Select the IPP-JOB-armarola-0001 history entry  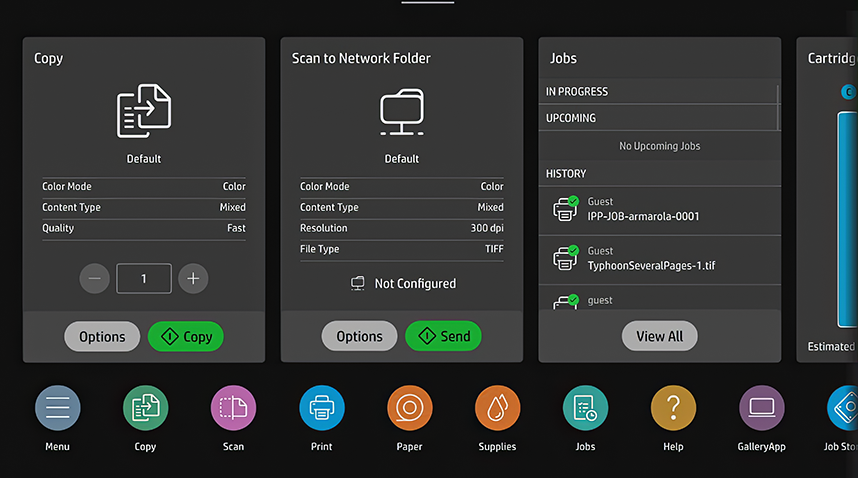[x=659, y=210]
